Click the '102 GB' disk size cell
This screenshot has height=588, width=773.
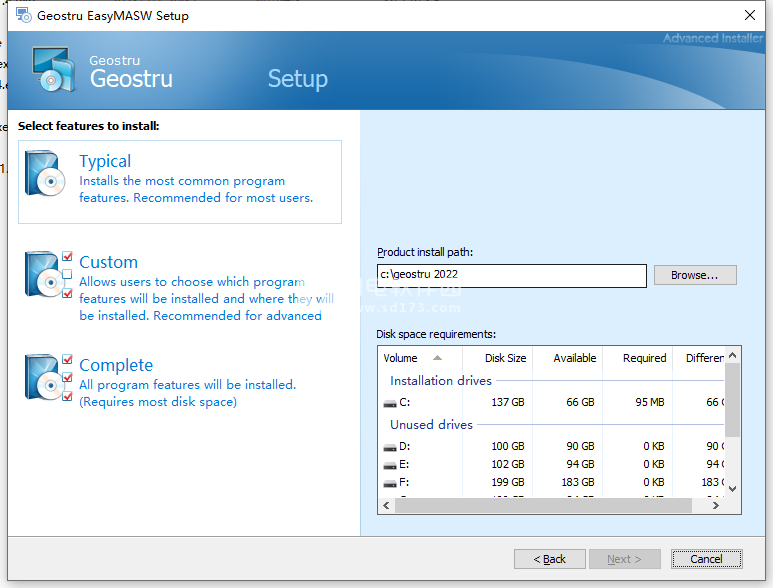[x=508, y=464]
